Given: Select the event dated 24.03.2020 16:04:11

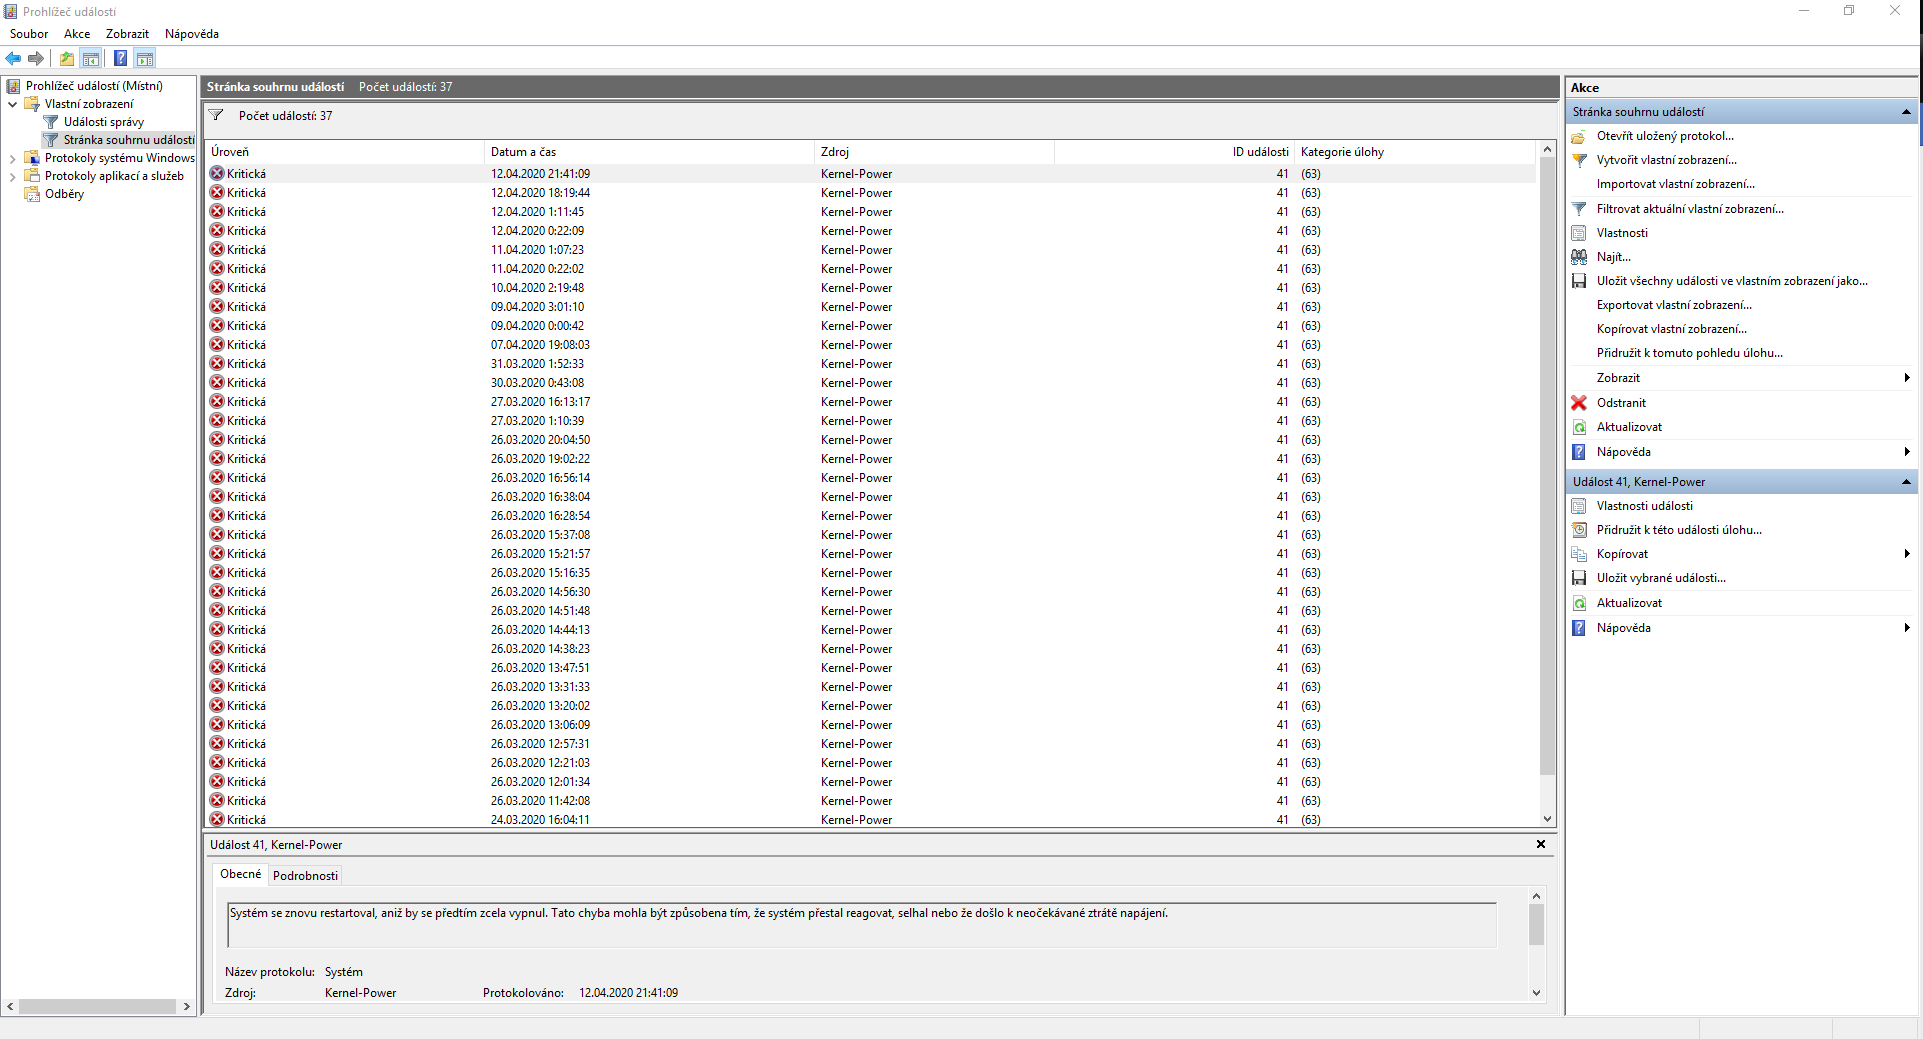Looking at the screenshot, I should pos(870,820).
